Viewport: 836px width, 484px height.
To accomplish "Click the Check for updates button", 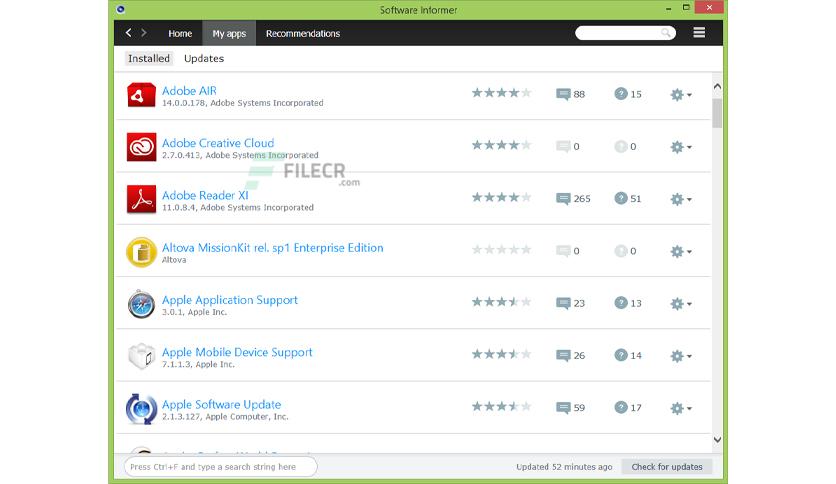I will 666,467.
